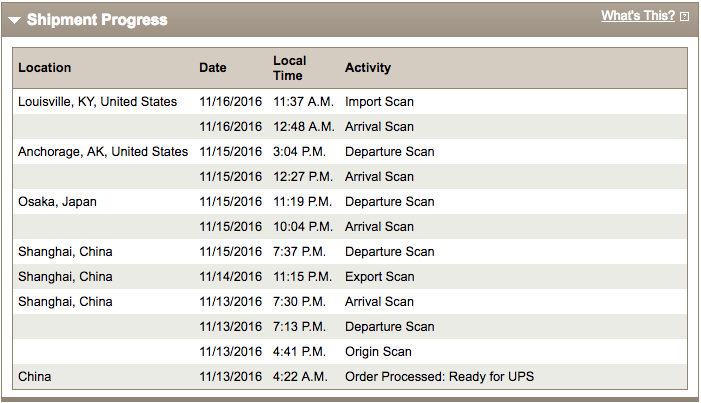Screen dimensions: 701x403
Task: Click the Origin Scan activity
Action: [378, 352]
